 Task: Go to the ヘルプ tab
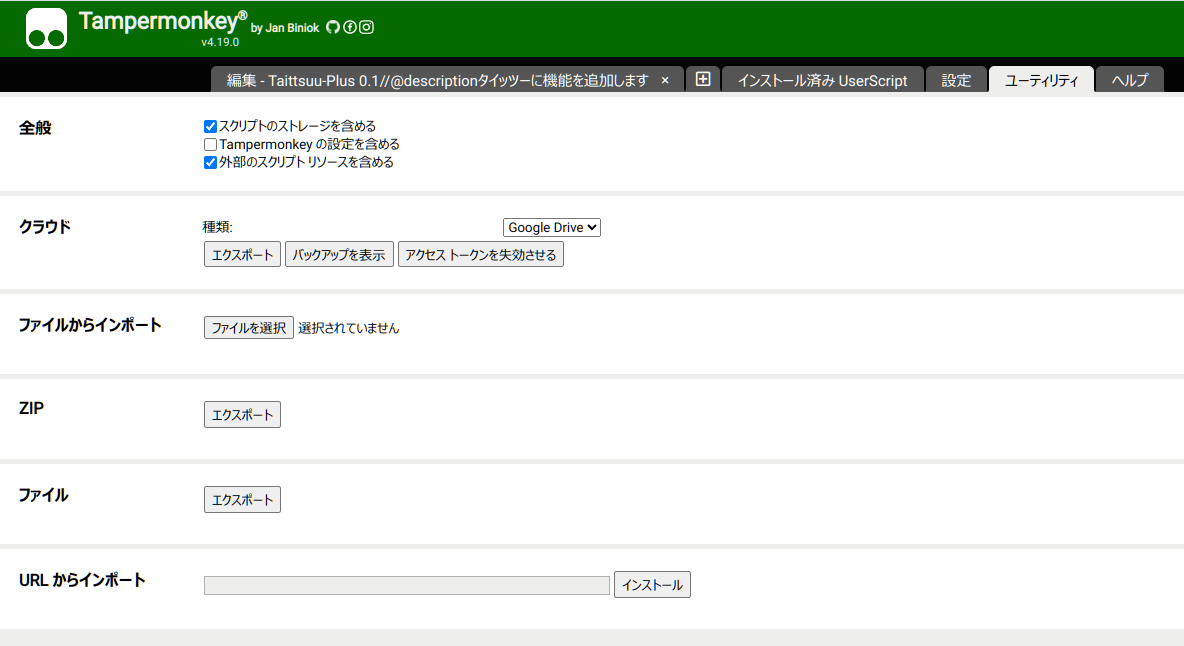click(1129, 81)
